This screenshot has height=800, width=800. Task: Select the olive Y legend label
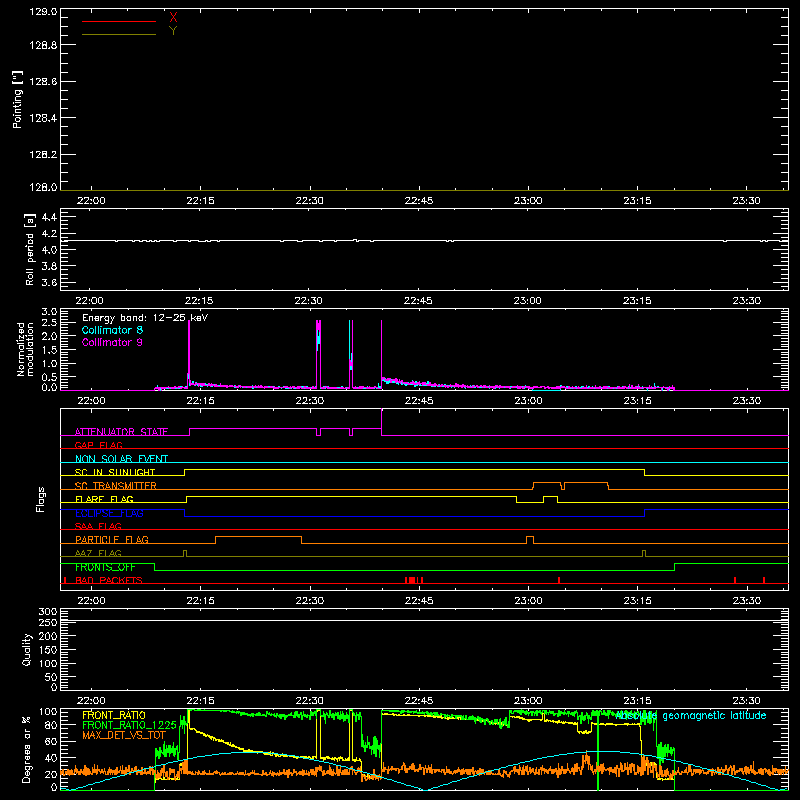(x=173, y=31)
